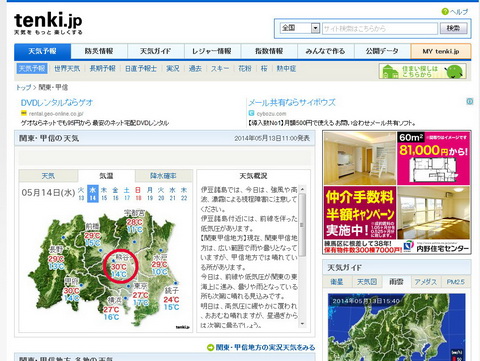
Task: Open the MY tenki.jp tab
Action: [x=441, y=51]
